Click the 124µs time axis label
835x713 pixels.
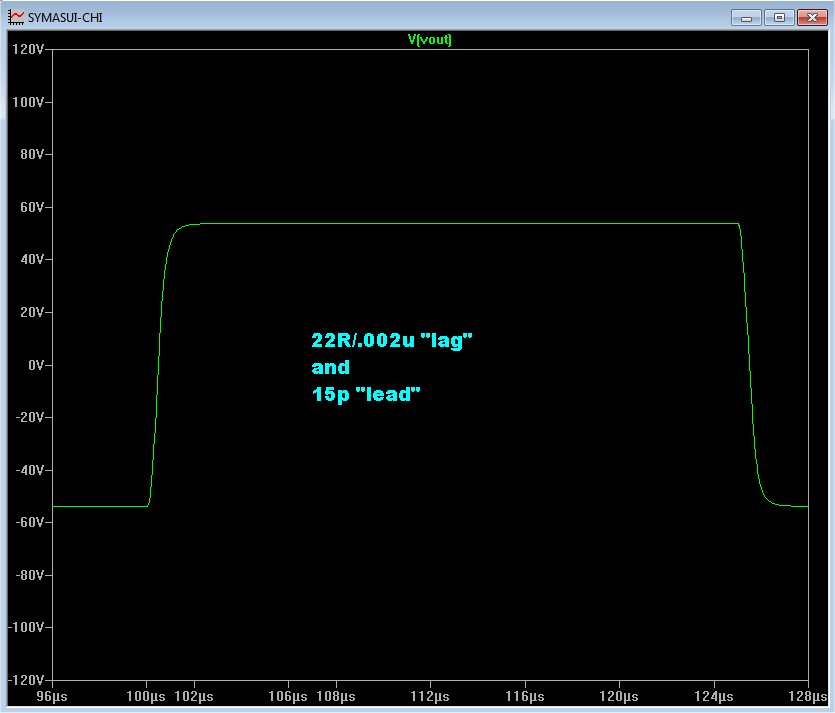coord(714,696)
